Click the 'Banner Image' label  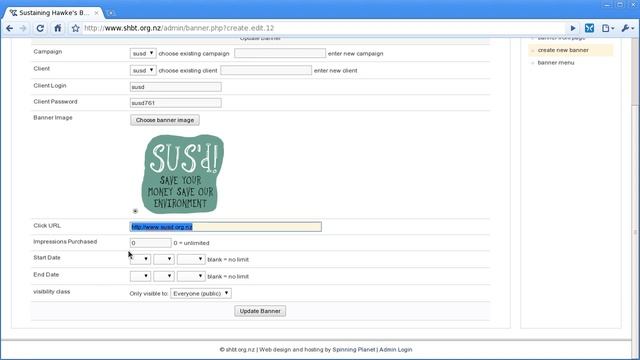pyautogui.click(x=53, y=118)
